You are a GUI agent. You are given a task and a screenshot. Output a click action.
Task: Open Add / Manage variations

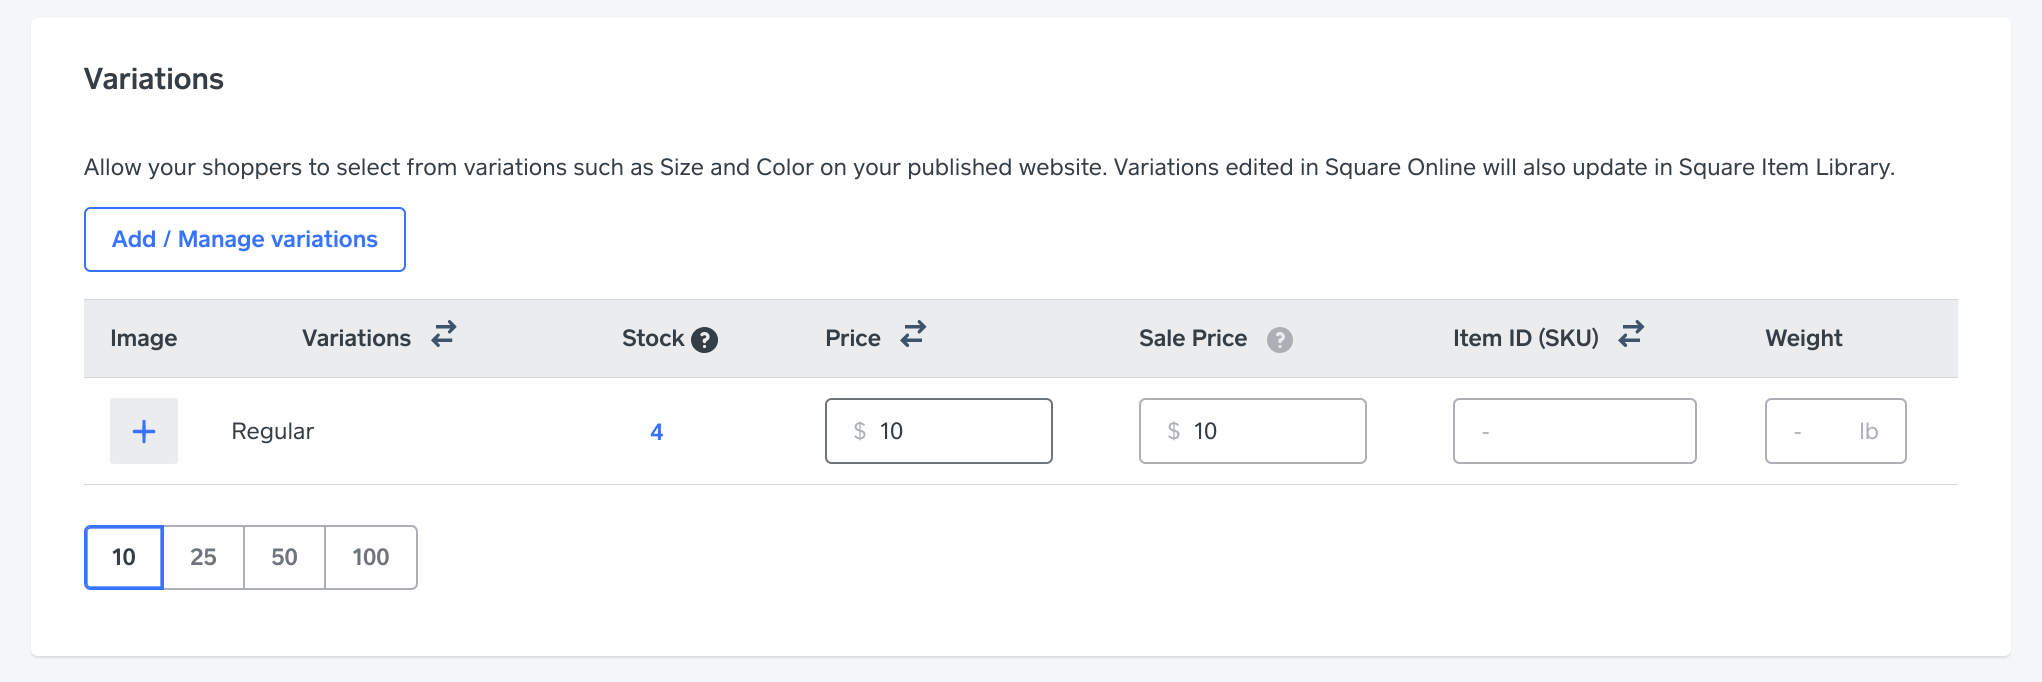click(x=245, y=239)
